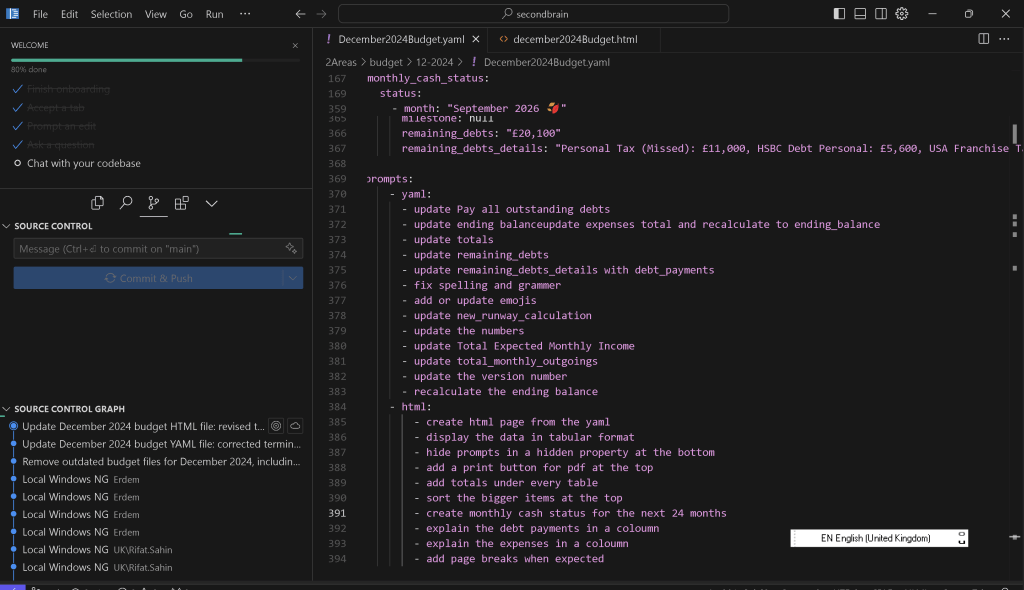Open the Edit menu
This screenshot has width=1024, height=590.
[x=69, y=14]
